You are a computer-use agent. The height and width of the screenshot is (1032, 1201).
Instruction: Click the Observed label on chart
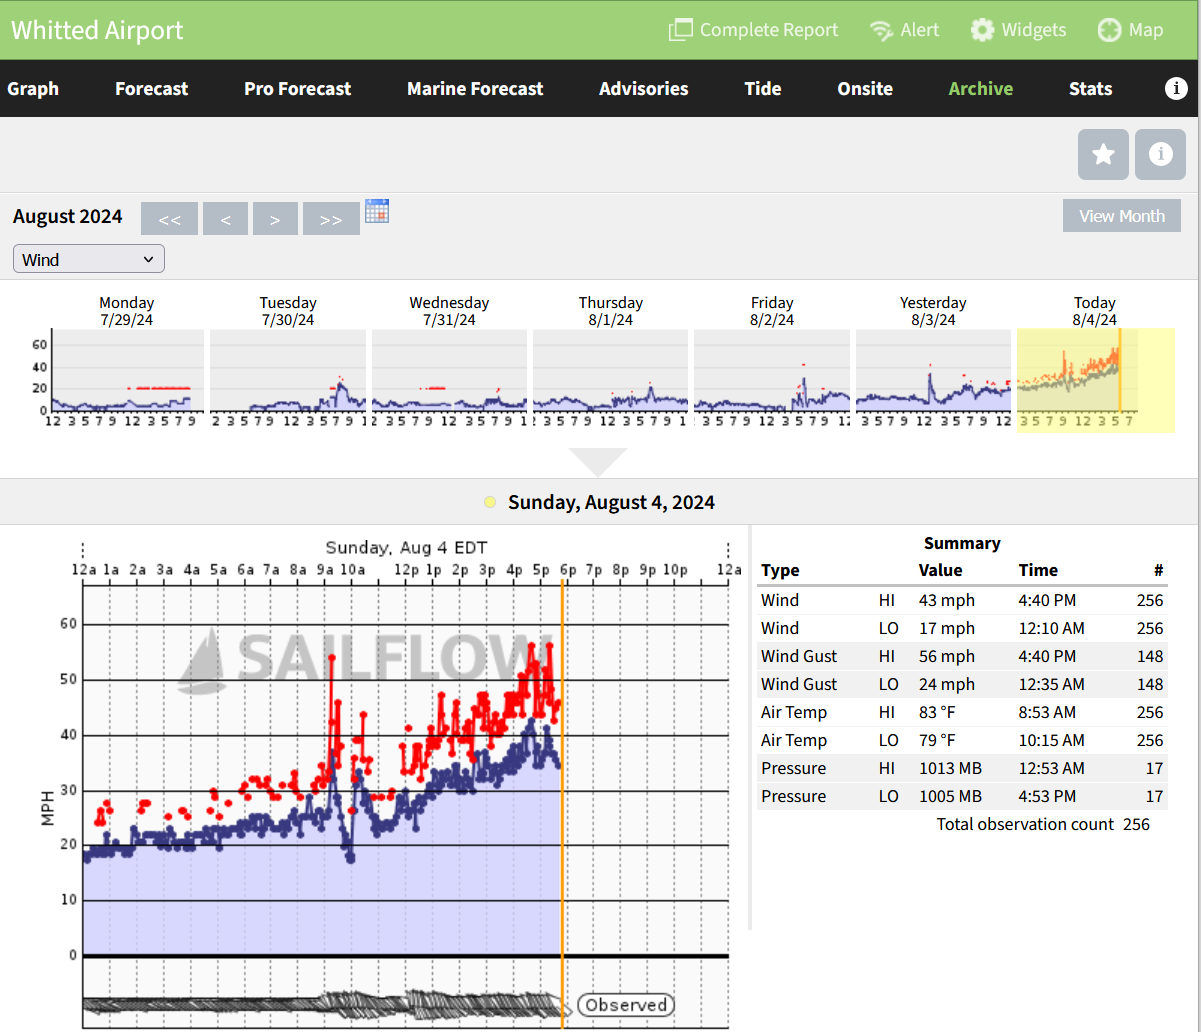(626, 1005)
